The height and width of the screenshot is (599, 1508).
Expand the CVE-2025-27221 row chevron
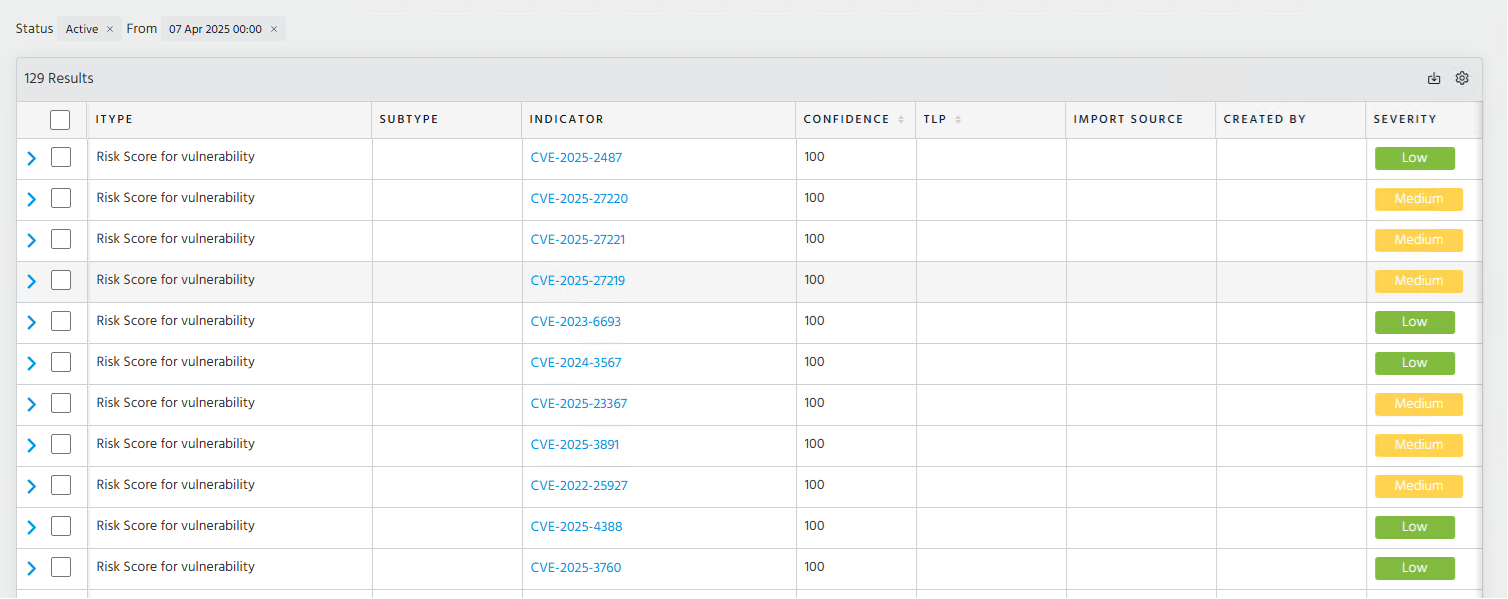31,240
